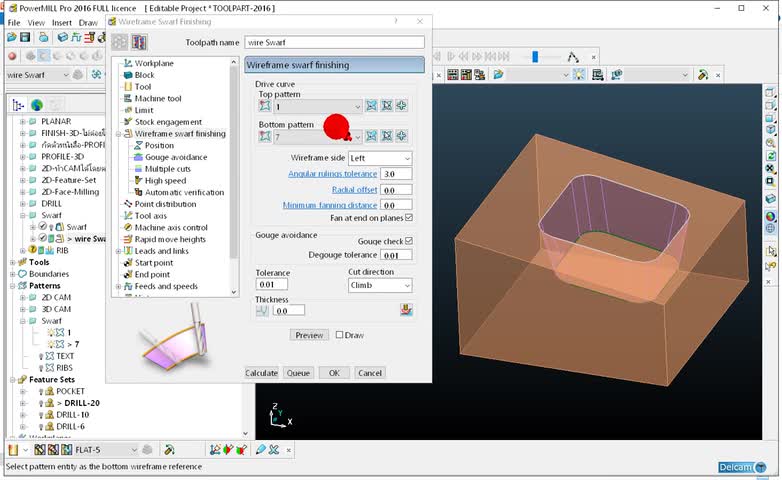This screenshot has height=480, width=782.
Task: Open the View menu
Action: click(x=36, y=22)
